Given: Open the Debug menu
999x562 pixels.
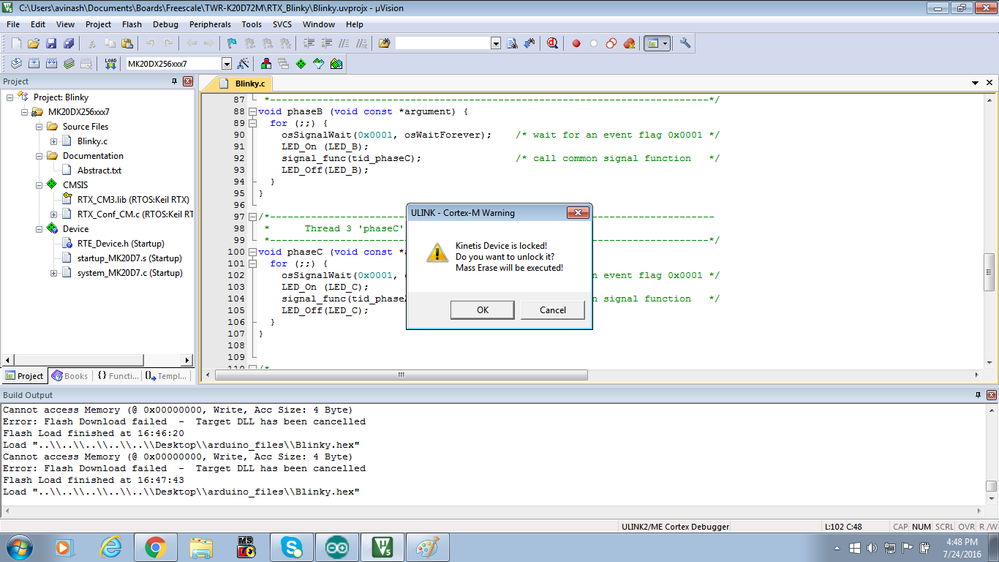Looking at the screenshot, I should tap(165, 24).
